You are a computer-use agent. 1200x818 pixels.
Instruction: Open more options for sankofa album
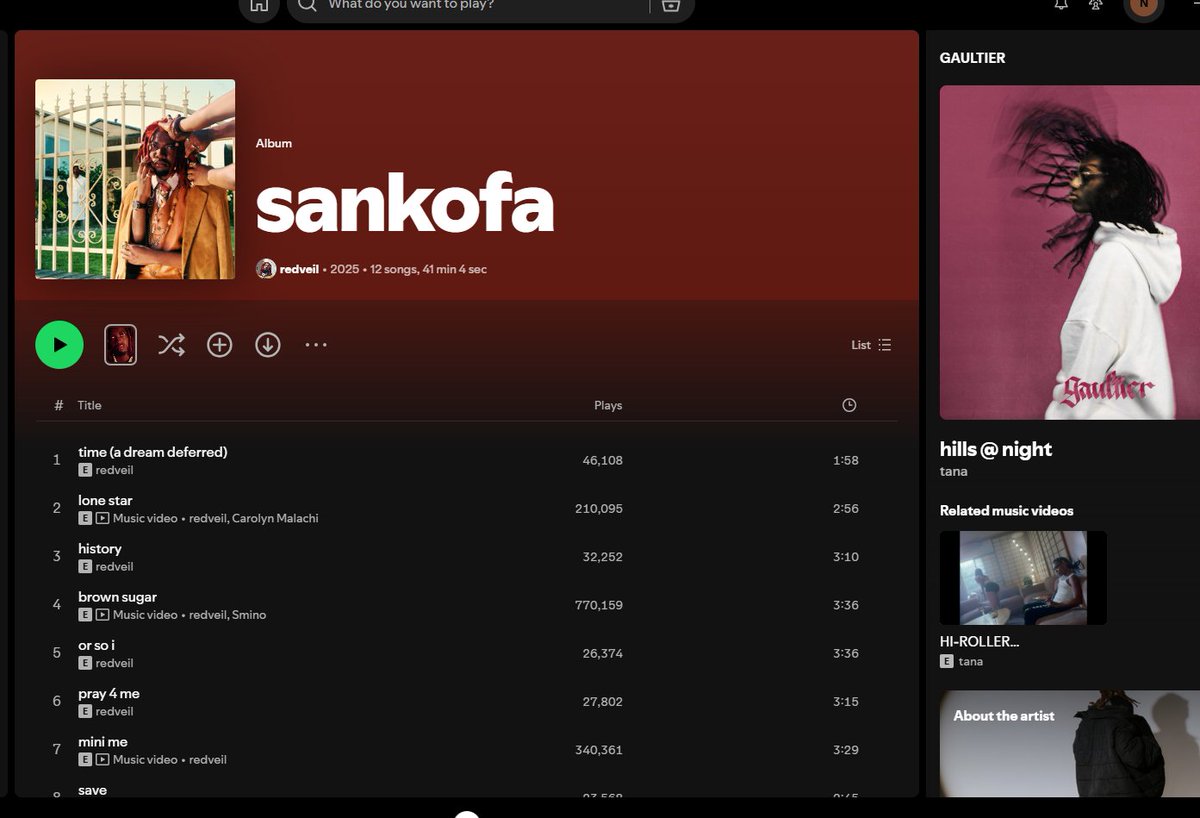coord(316,345)
